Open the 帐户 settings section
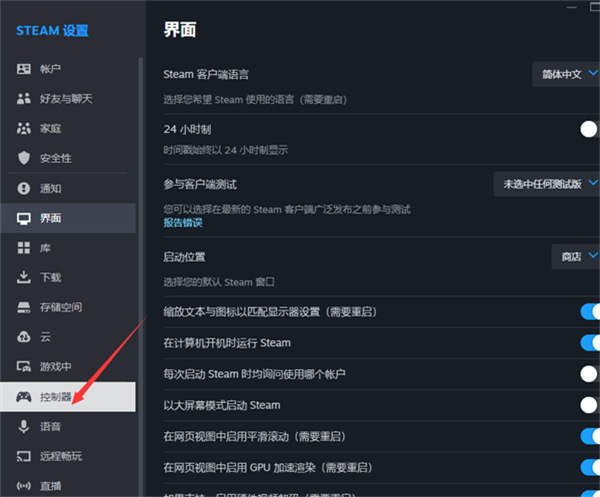 coord(68,69)
